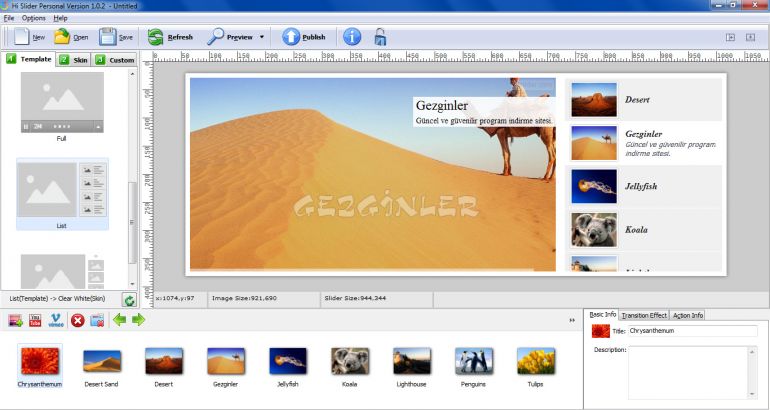The height and width of the screenshot is (410, 770).
Task: Click the Description text area
Action: 688,373
